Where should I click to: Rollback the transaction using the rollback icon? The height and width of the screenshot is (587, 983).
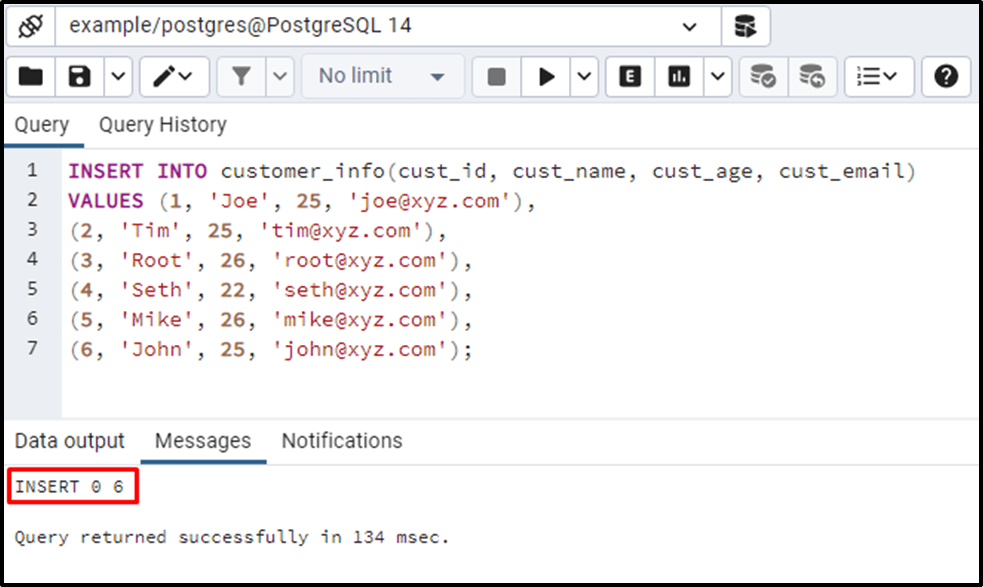pyautogui.click(x=812, y=76)
